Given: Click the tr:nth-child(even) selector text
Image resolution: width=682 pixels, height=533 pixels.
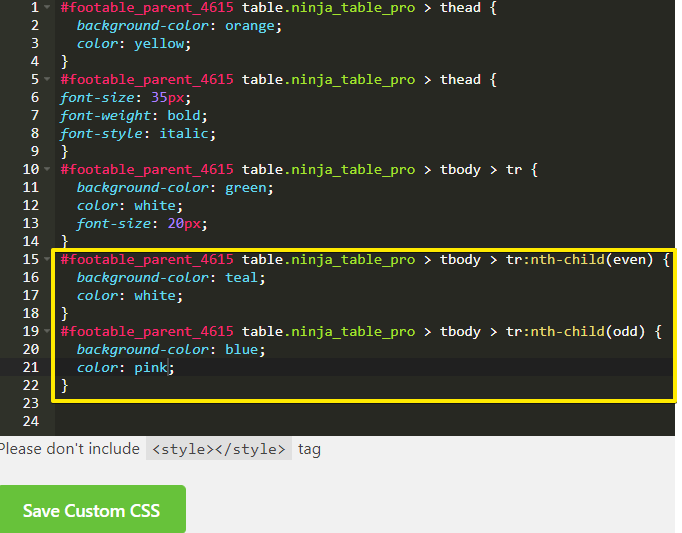Looking at the screenshot, I should pos(579,260).
